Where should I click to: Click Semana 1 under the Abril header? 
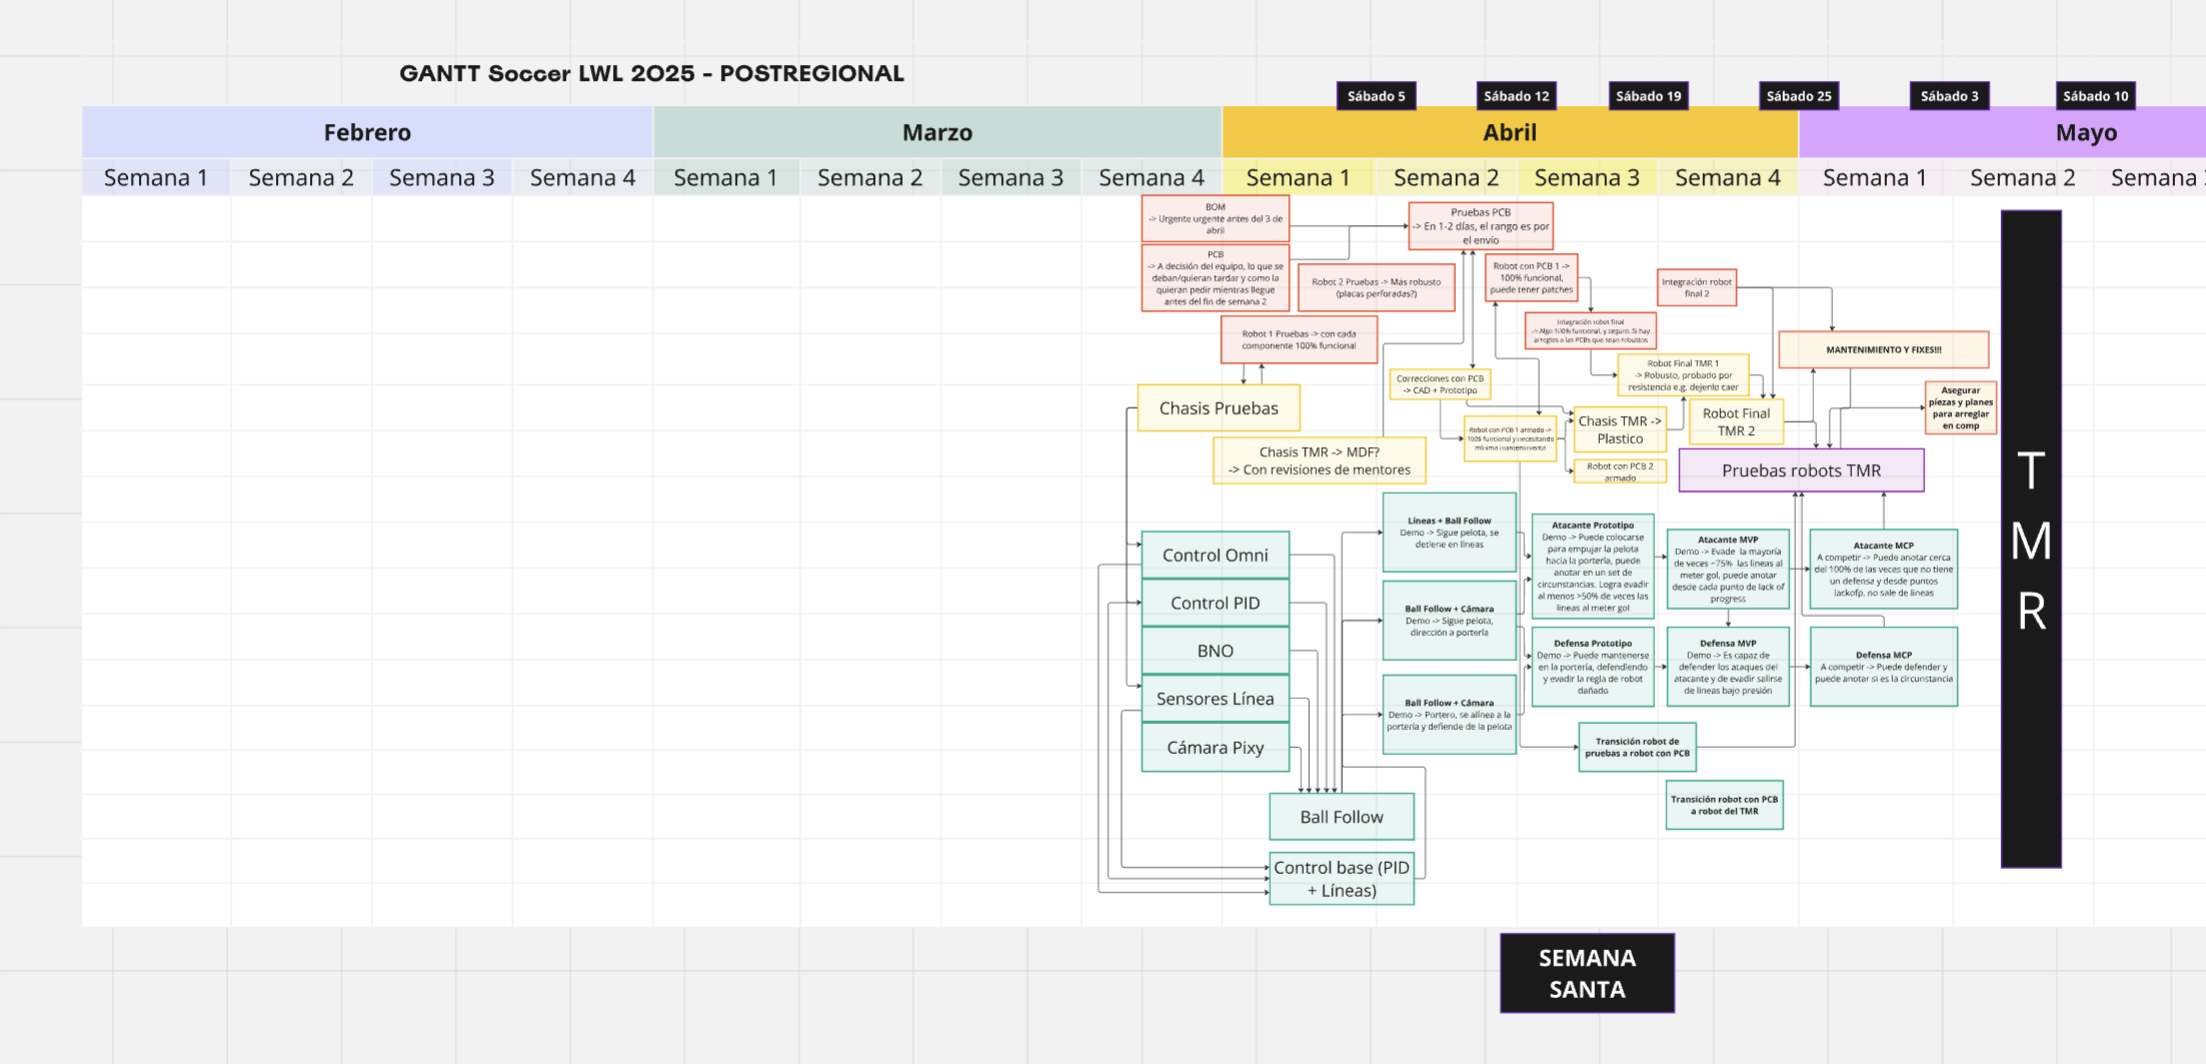pyautogui.click(x=1298, y=177)
